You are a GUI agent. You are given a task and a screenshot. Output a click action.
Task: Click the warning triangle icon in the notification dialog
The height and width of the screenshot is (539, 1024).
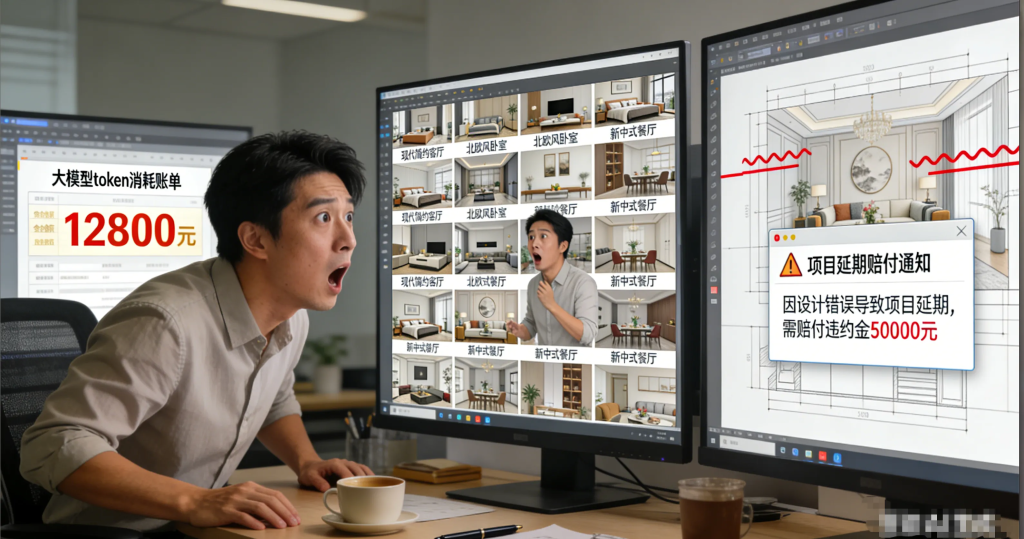click(x=790, y=264)
